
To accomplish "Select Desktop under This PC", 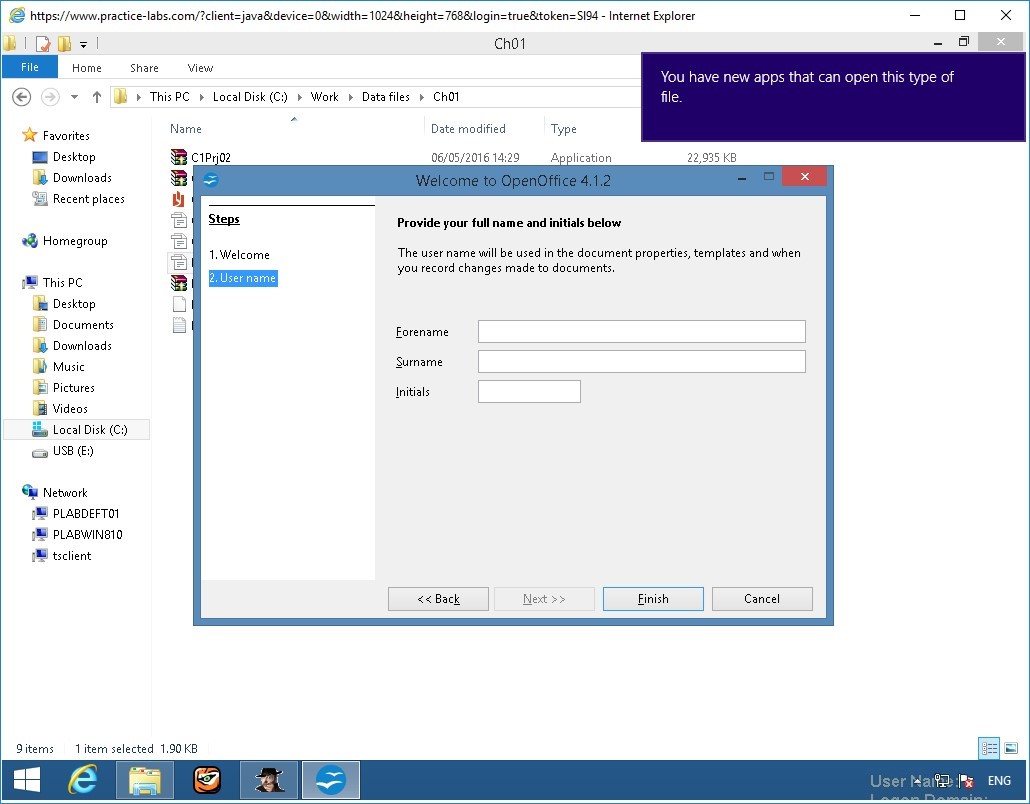I will click(74, 303).
